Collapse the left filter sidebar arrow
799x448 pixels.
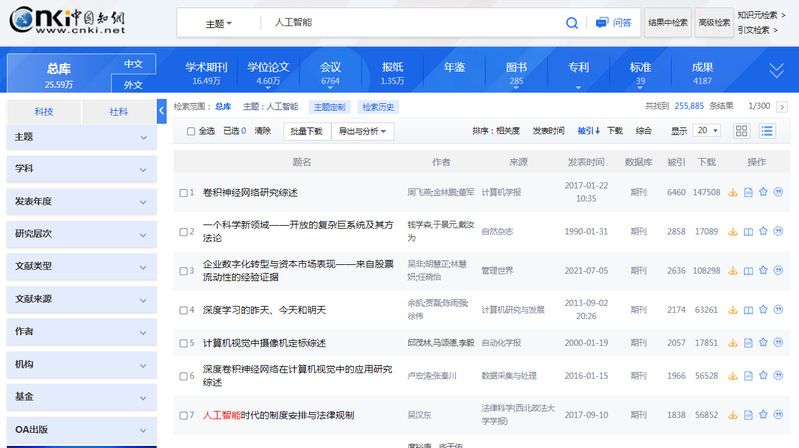coord(161,111)
